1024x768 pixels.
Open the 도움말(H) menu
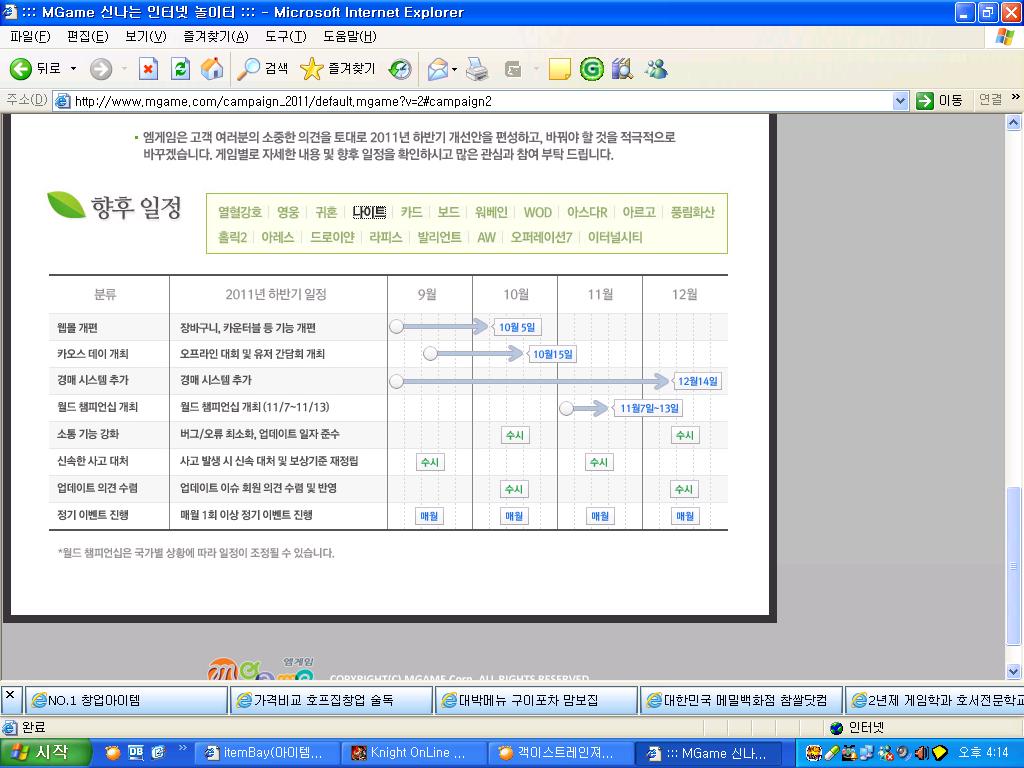[349, 37]
